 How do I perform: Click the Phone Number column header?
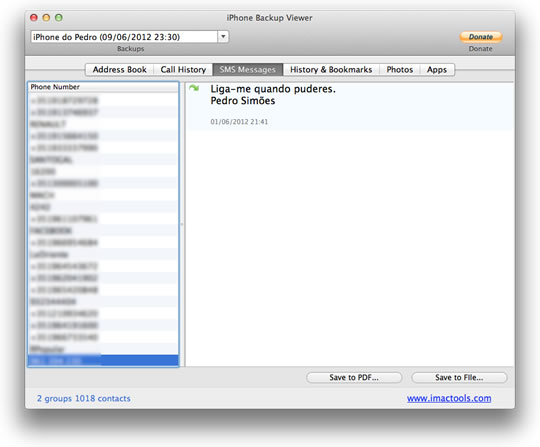[x=103, y=87]
